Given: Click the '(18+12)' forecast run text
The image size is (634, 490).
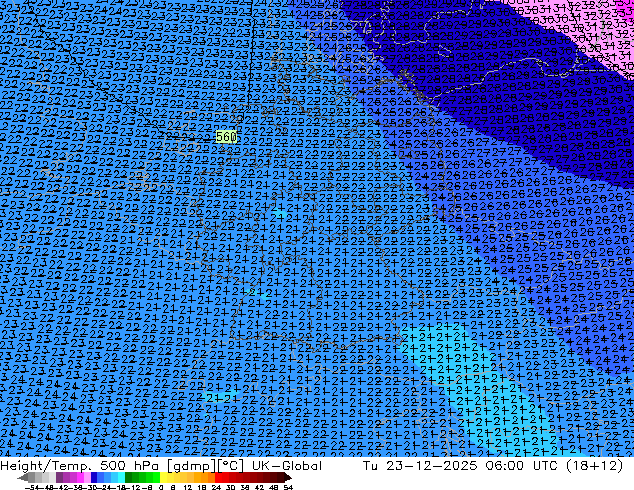Looking at the screenshot, I should (x=595, y=466).
